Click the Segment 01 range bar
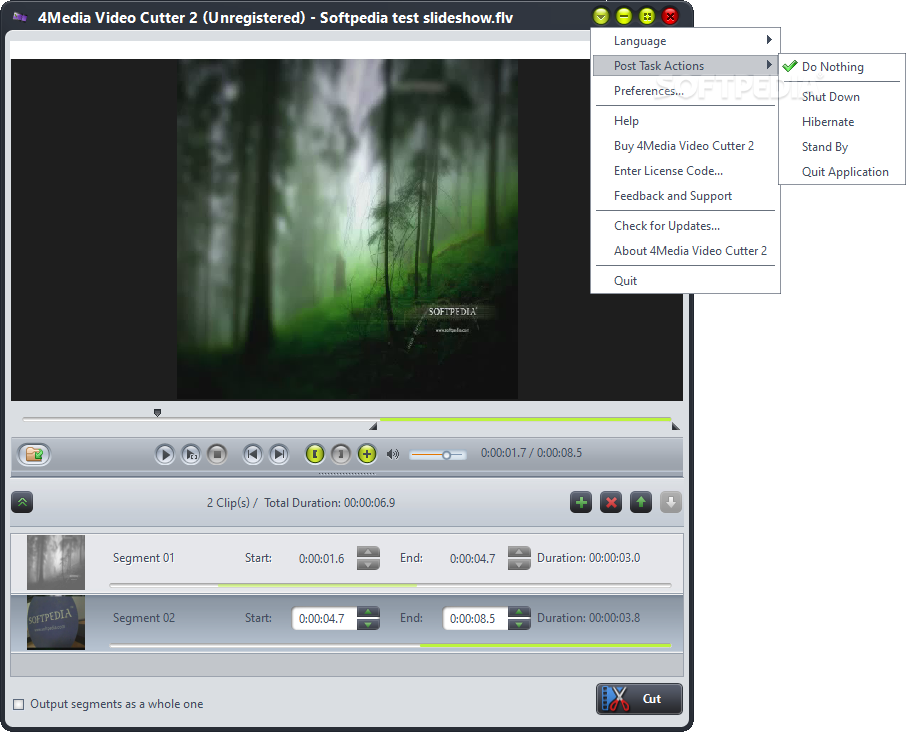This screenshot has width=906, height=732. coord(390,585)
